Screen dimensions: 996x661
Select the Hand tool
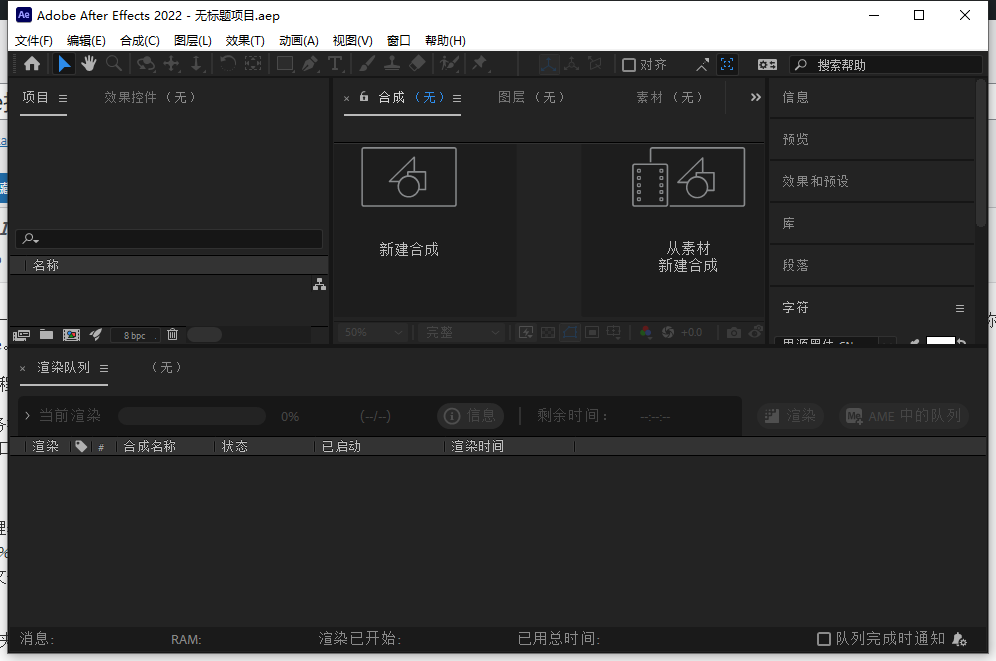coord(88,63)
